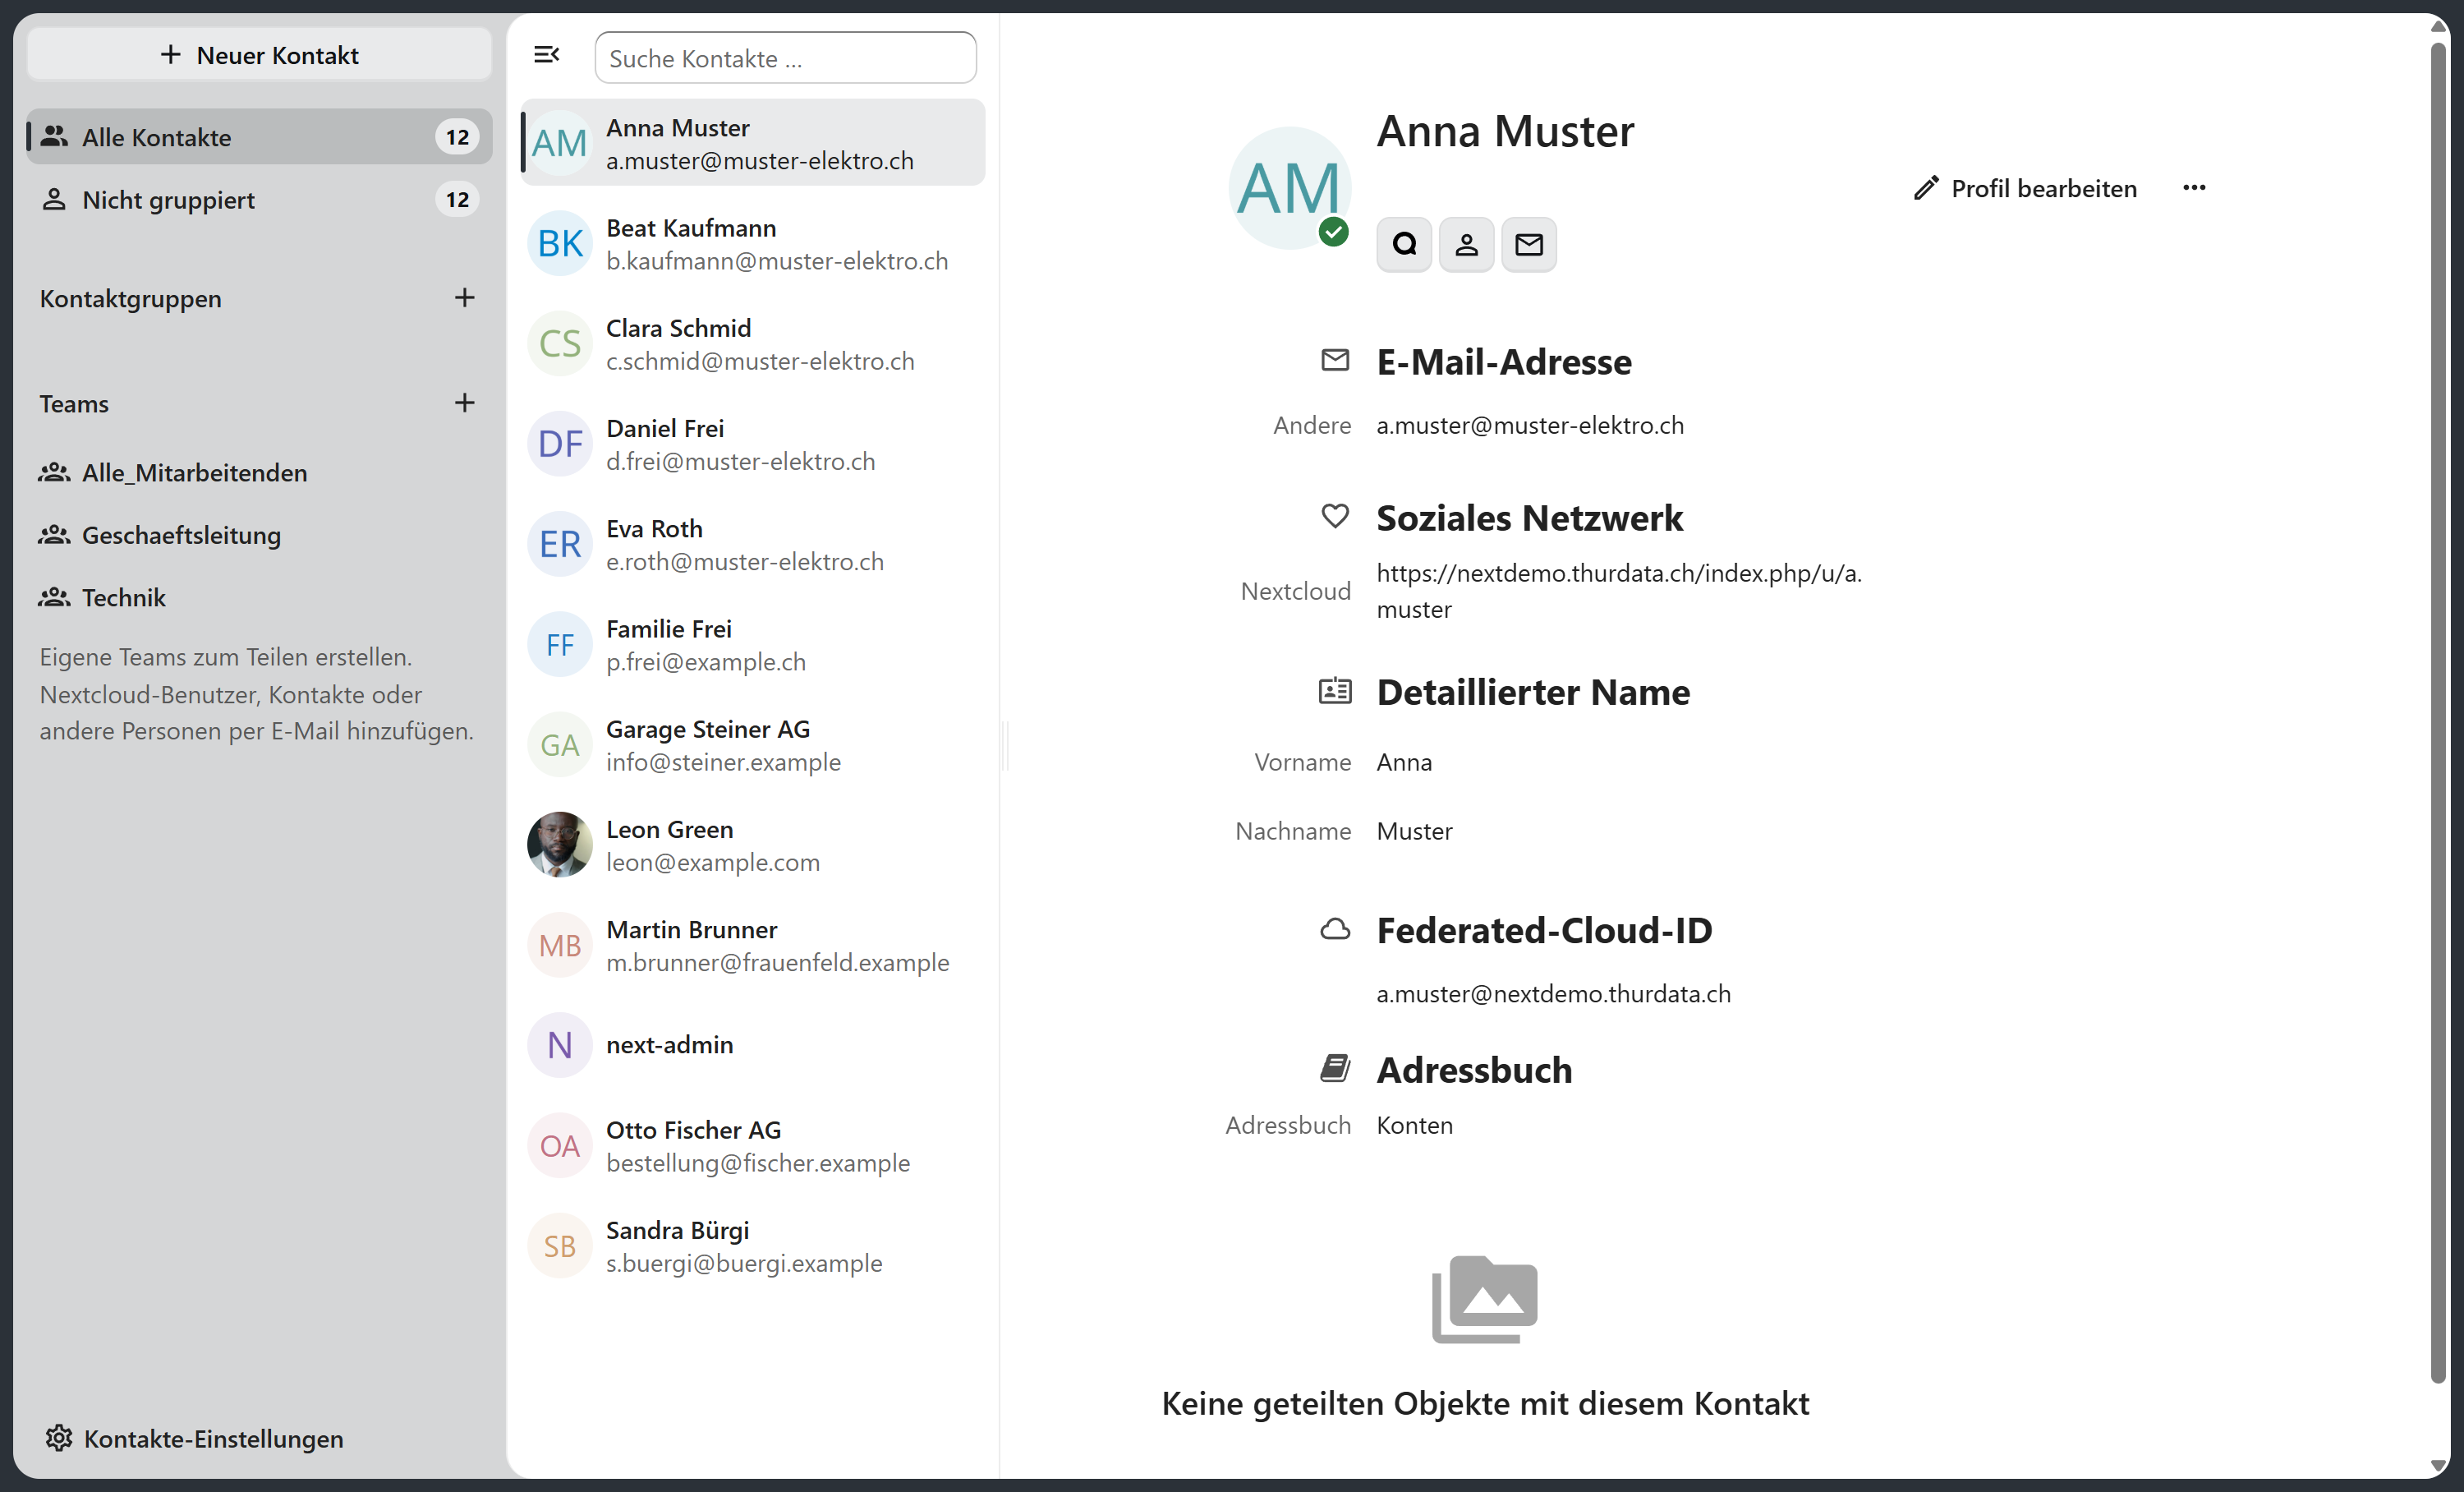Select contact Sandra Bürgi
This screenshot has height=1492, width=2464.
[x=753, y=1246]
